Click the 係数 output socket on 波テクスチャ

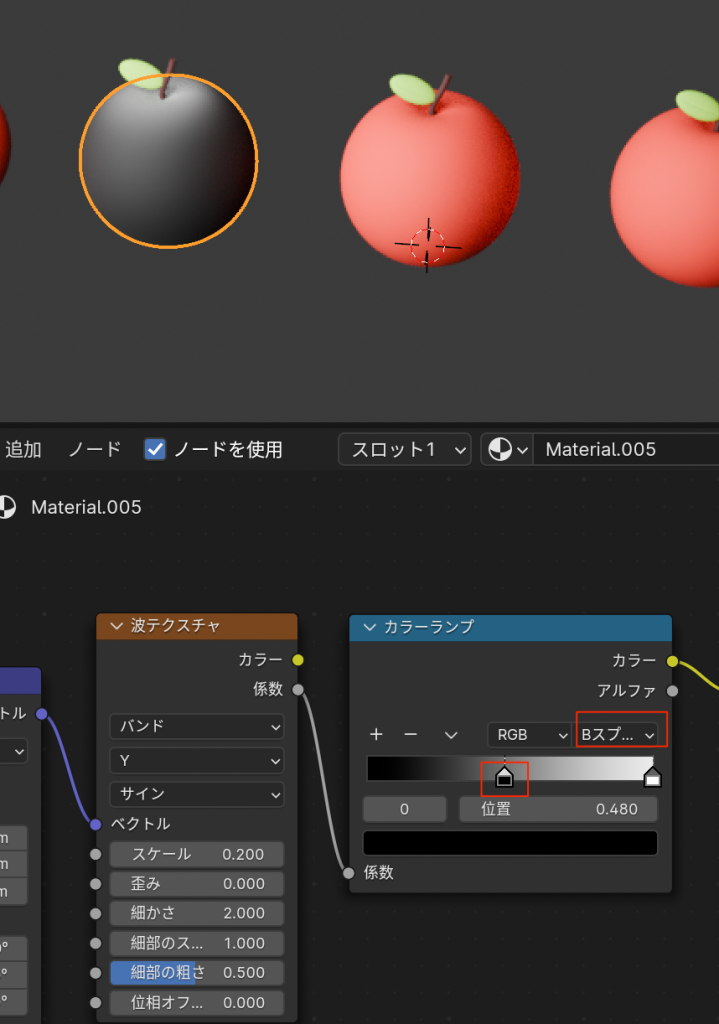pos(297,689)
